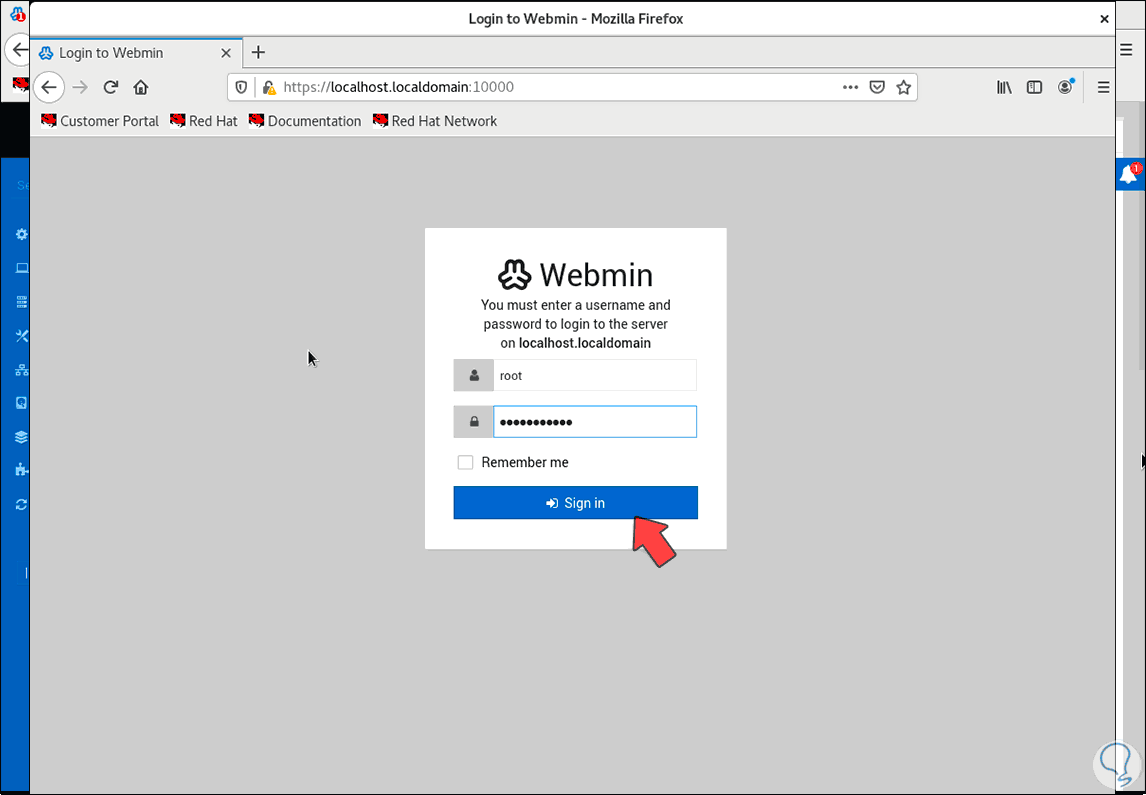Open the Firefox account icon

coord(1066,87)
